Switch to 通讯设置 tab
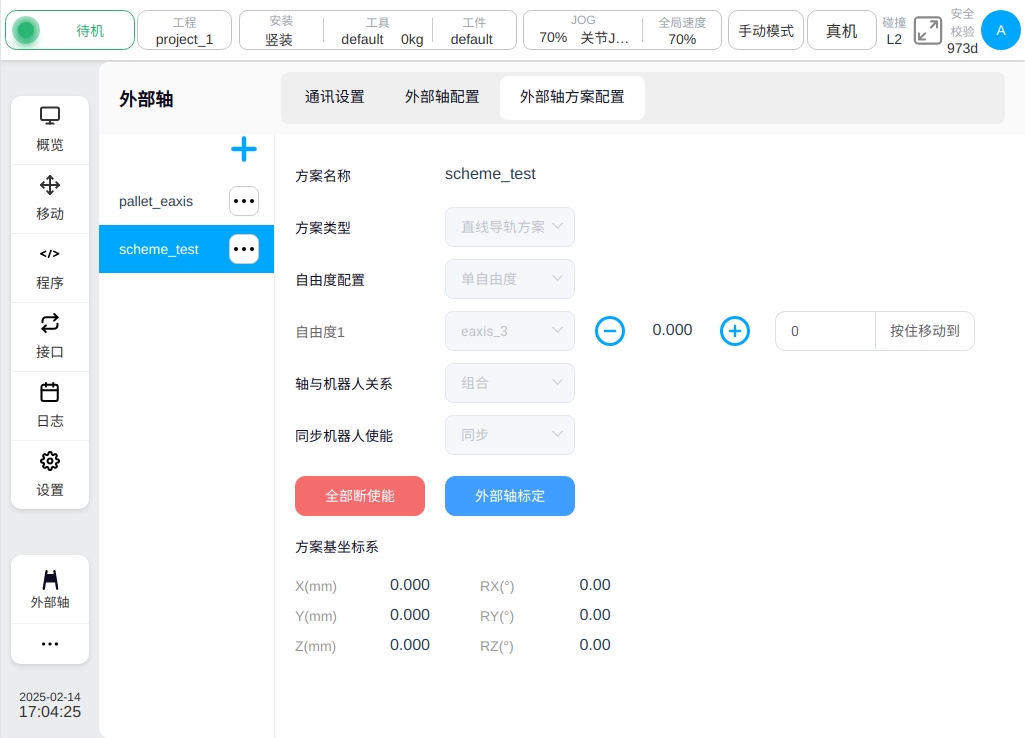The height and width of the screenshot is (738, 1025). [334, 97]
